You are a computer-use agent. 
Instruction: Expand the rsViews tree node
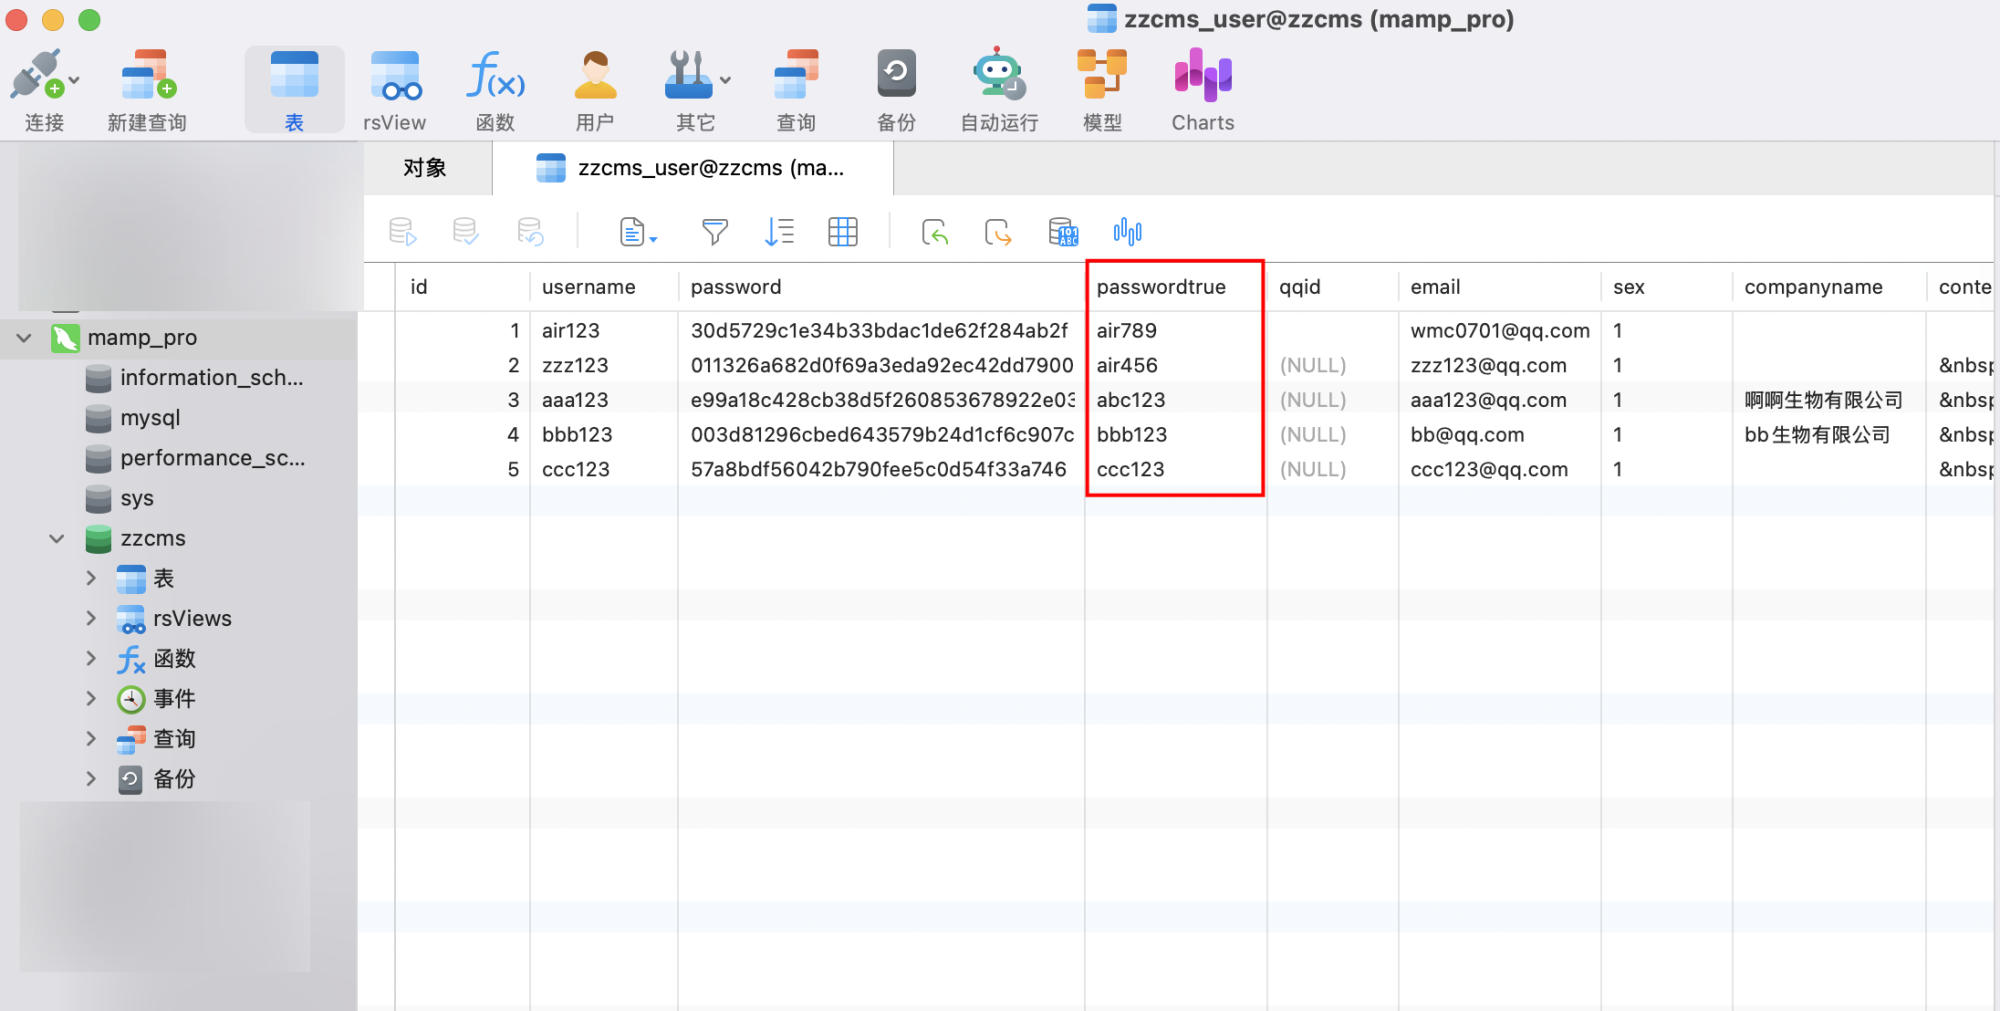pos(91,618)
